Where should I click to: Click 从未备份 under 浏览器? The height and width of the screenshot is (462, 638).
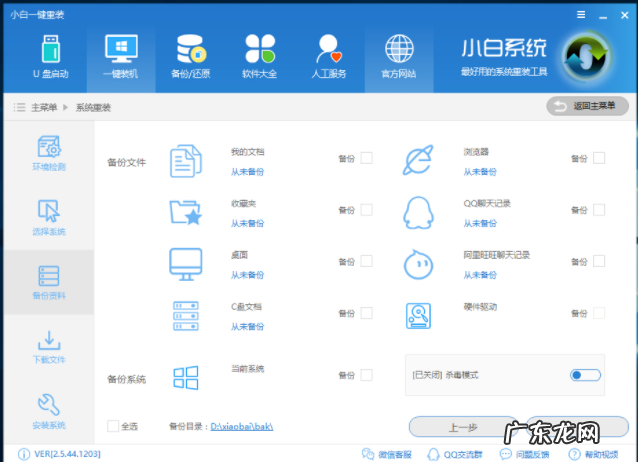click(x=480, y=172)
